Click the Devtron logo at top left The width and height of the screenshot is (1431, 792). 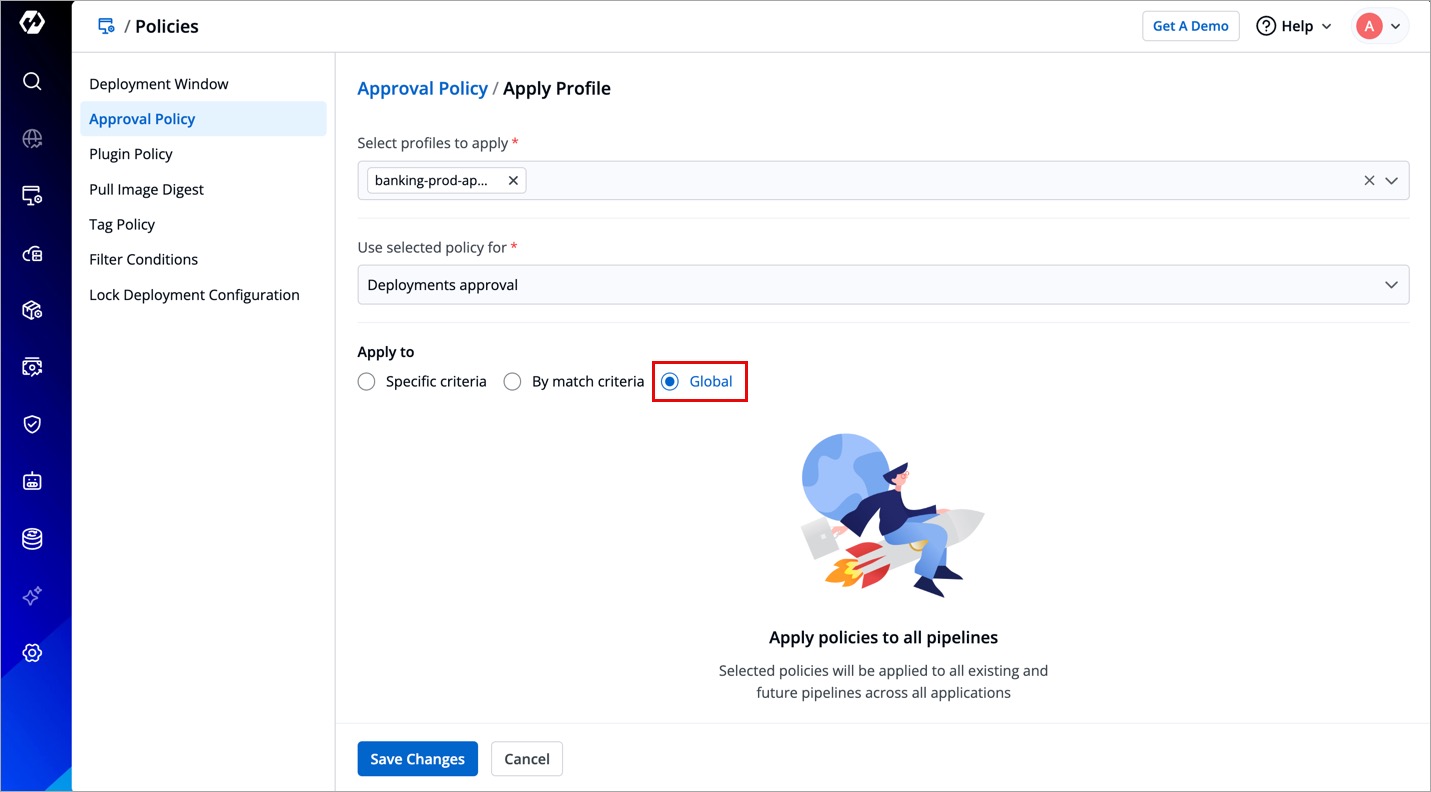[32, 24]
